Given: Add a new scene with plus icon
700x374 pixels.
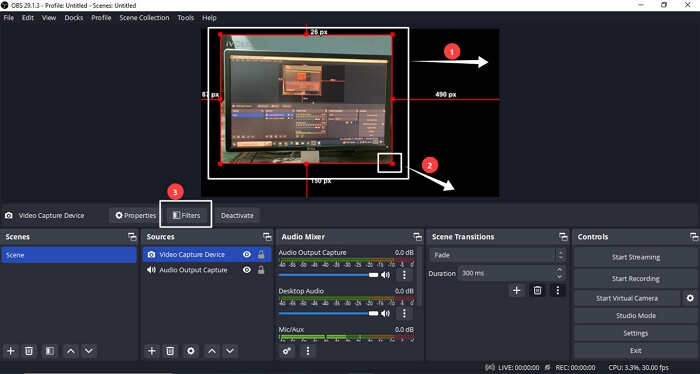Looking at the screenshot, I should (11, 351).
